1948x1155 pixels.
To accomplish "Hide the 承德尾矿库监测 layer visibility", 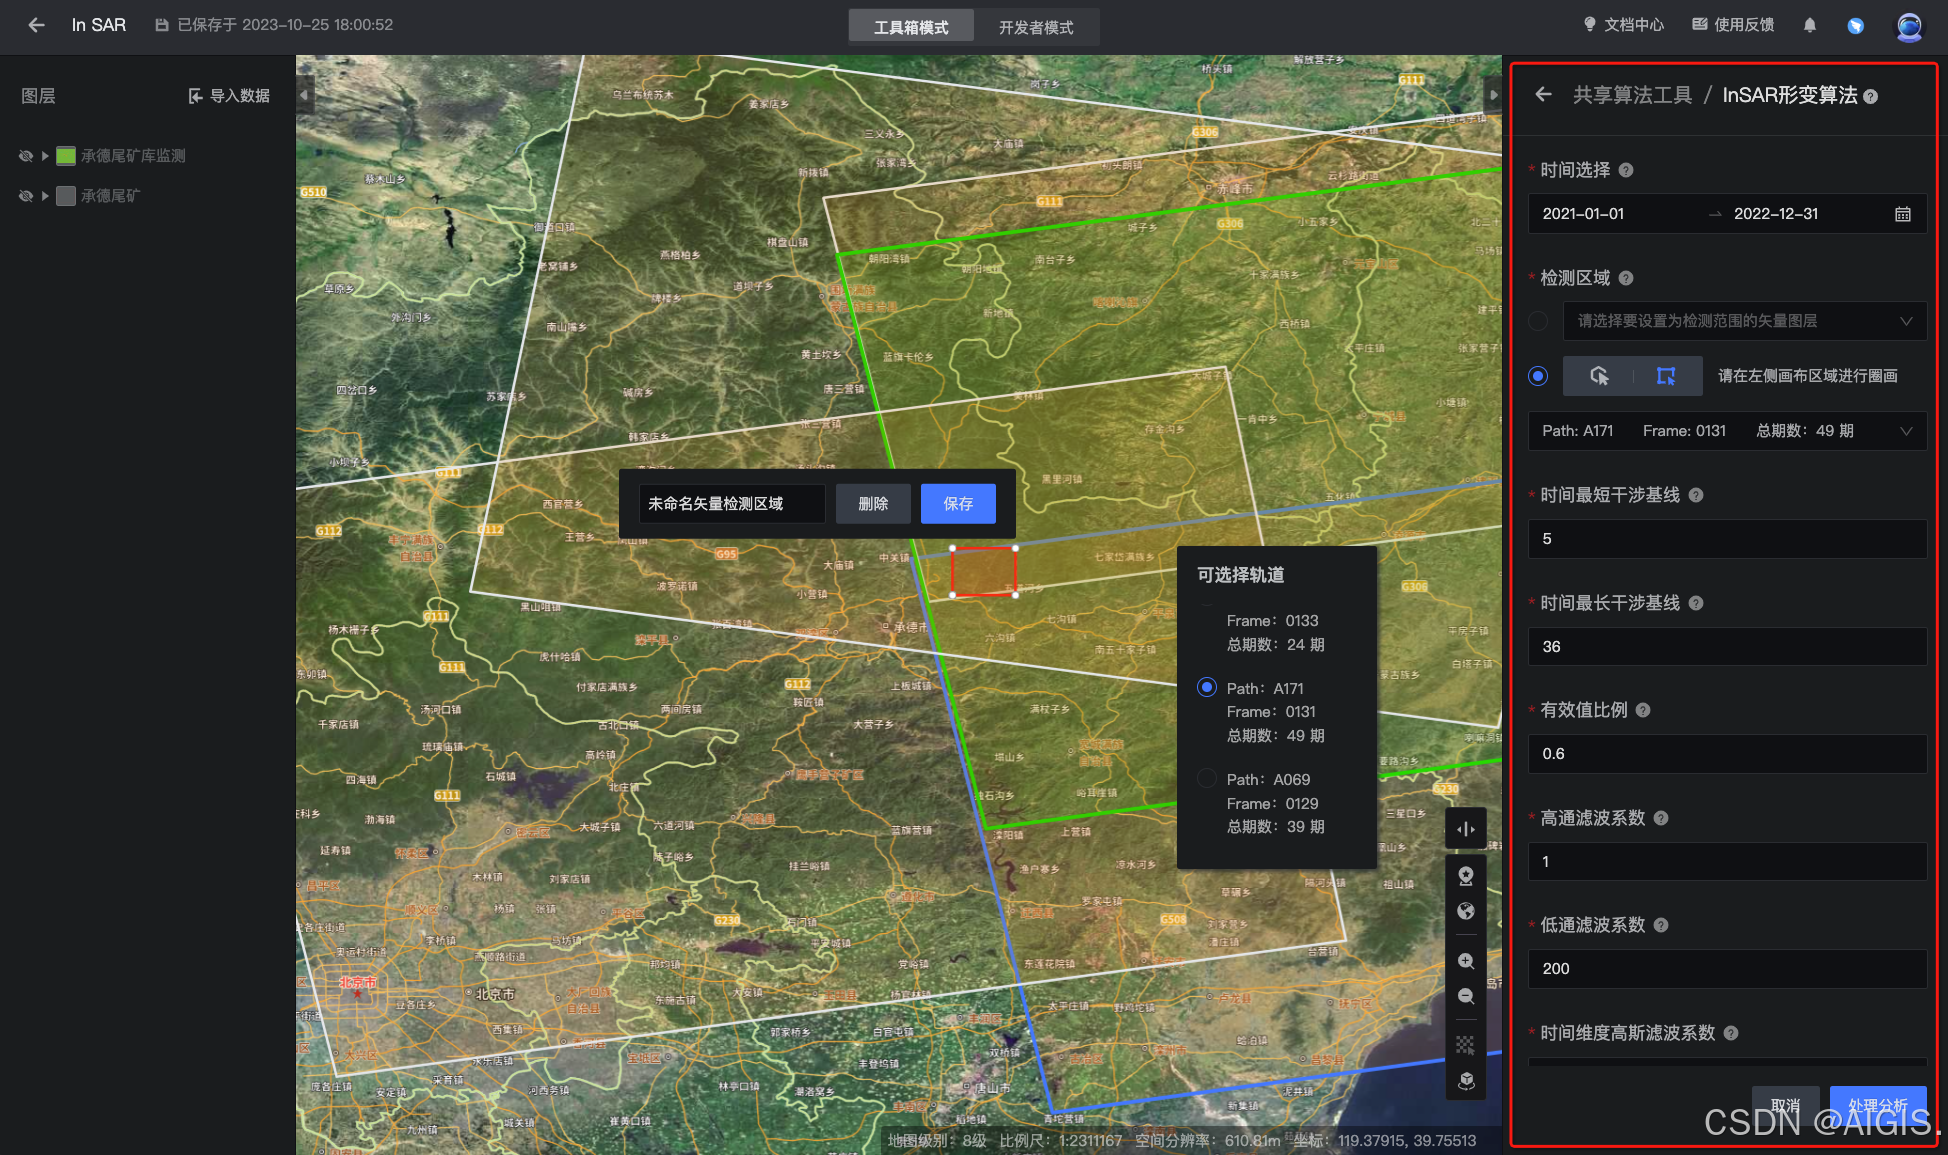I will [26, 156].
